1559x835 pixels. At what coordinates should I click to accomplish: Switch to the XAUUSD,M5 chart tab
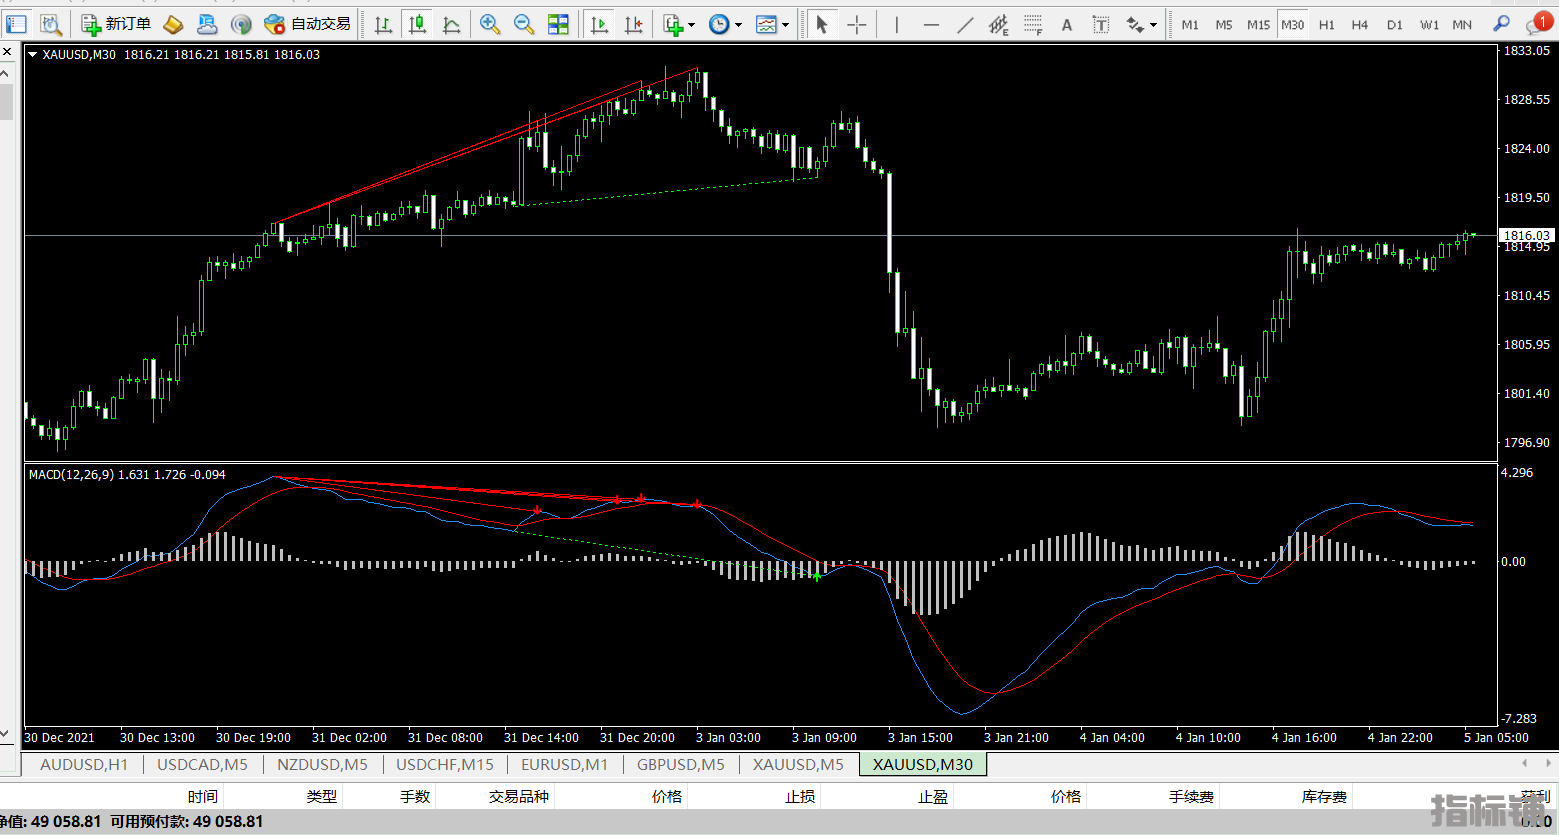click(798, 765)
